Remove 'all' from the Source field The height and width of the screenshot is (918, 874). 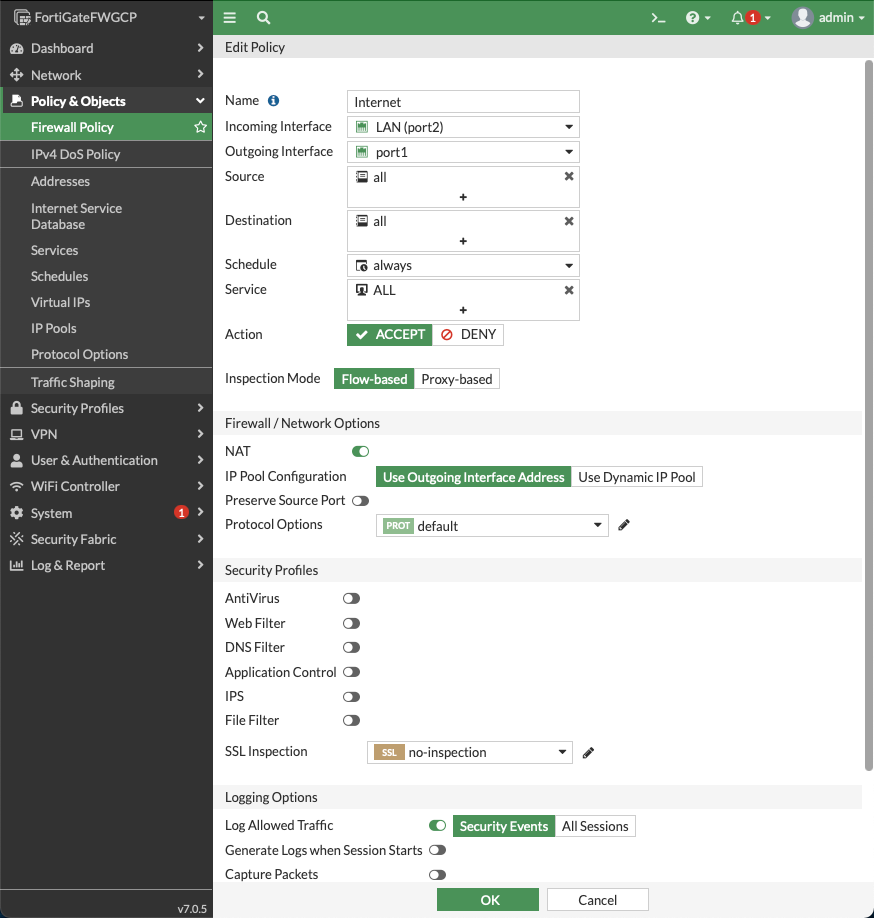(569, 176)
